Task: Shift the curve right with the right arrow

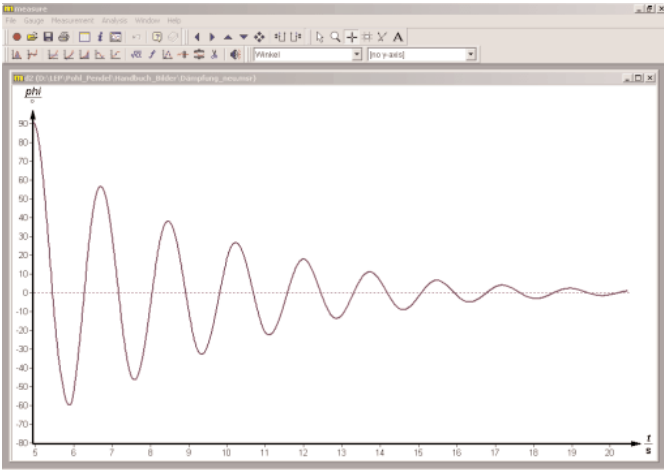Action: (212, 37)
